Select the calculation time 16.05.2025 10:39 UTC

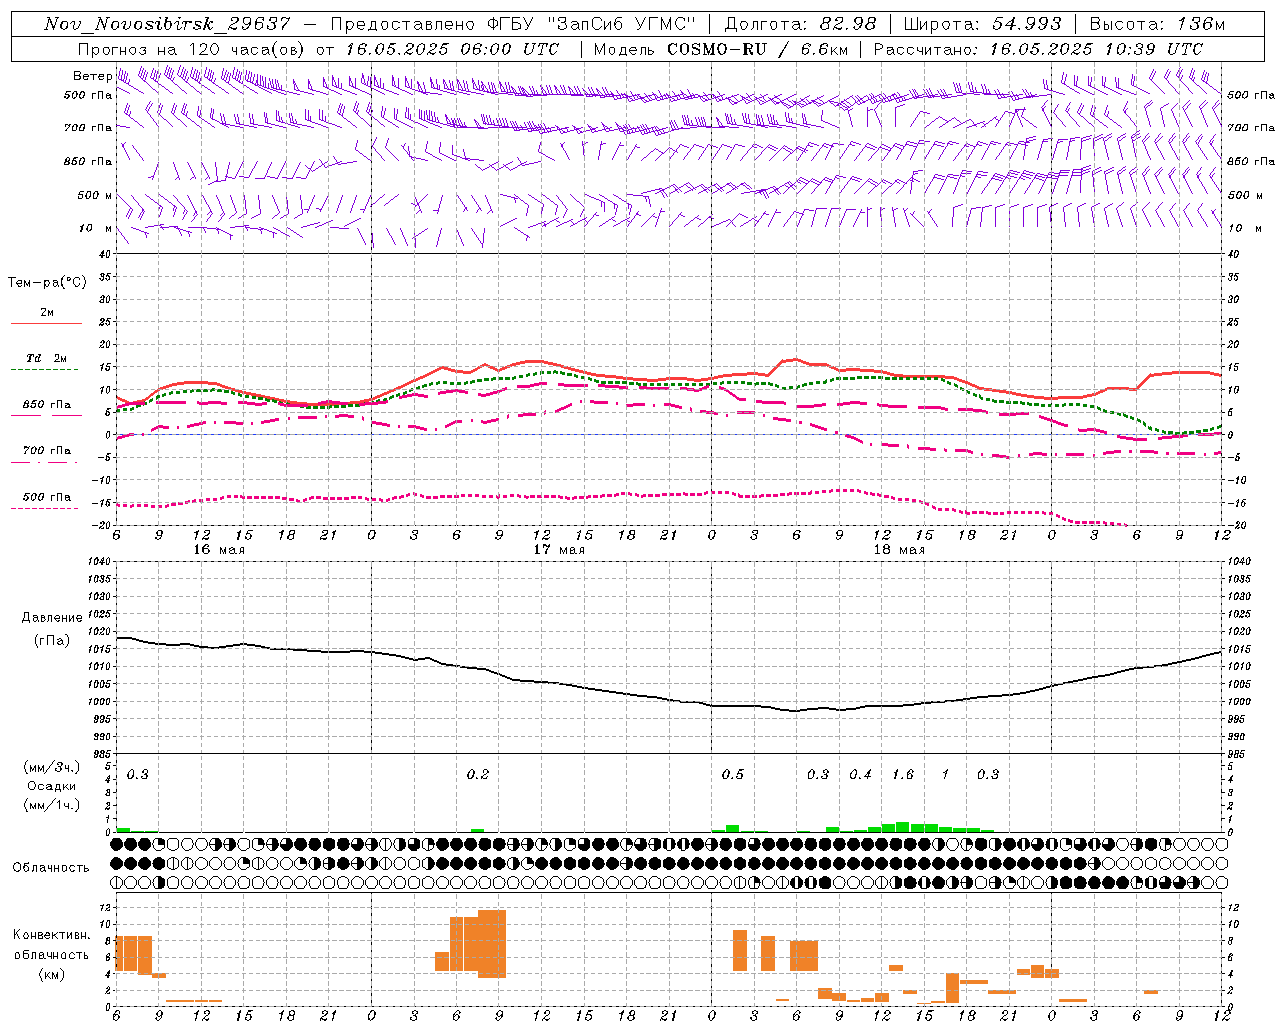[1095, 49]
